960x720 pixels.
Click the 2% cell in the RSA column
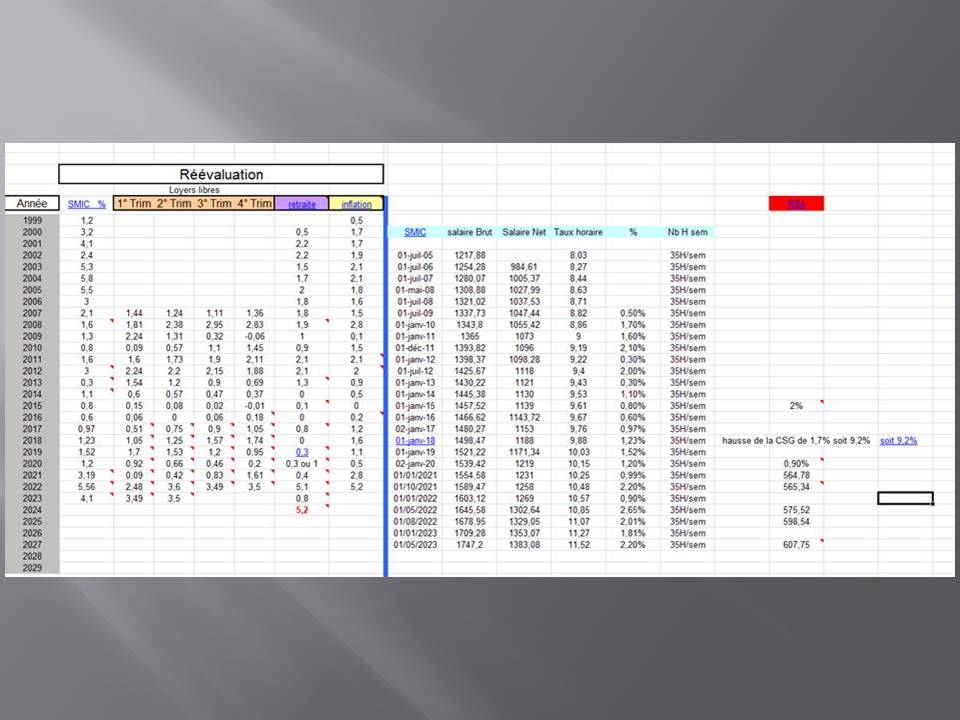tap(796, 405)
